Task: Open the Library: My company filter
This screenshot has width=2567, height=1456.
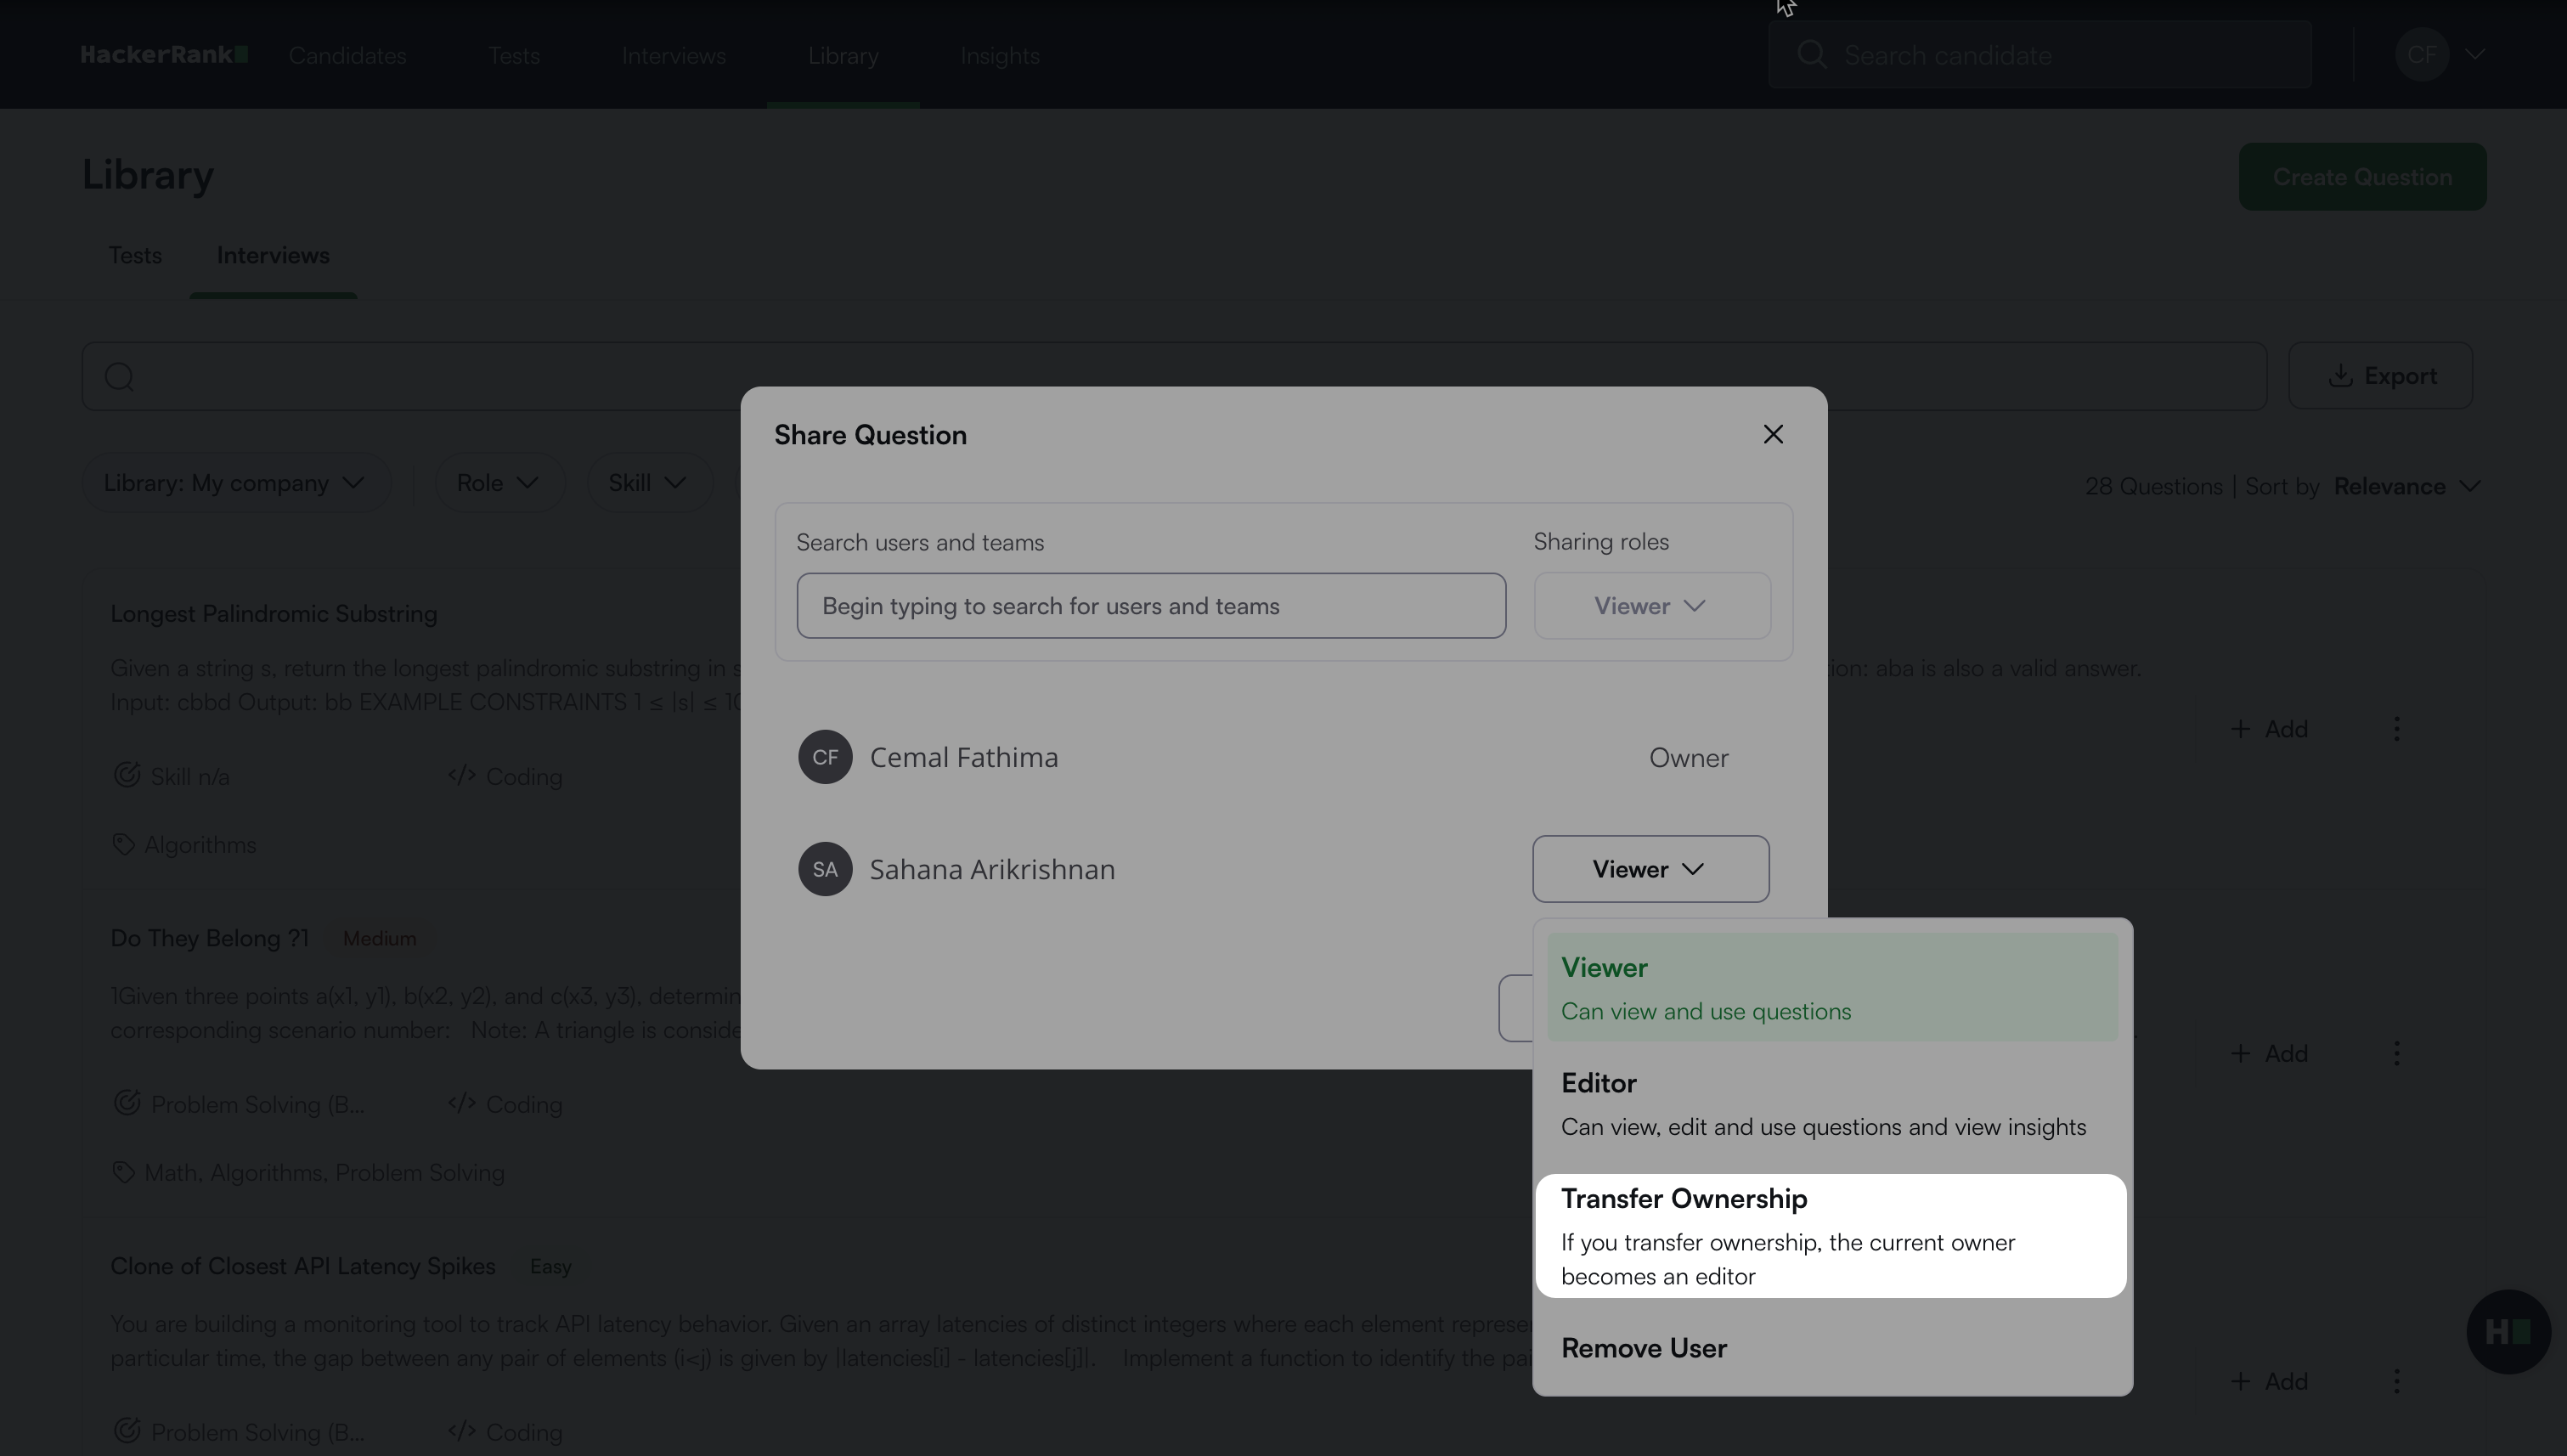Action: (x=235, y=483)
